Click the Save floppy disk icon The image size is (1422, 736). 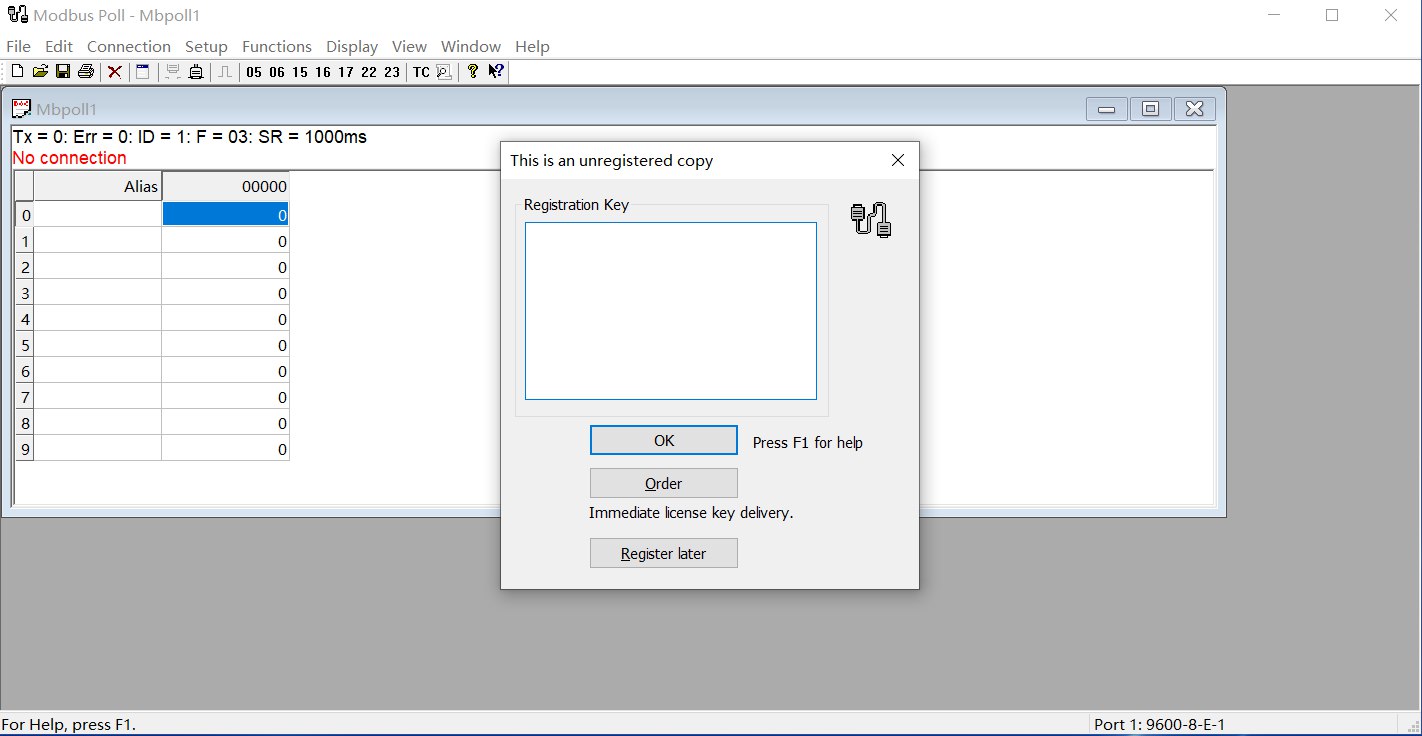(x=62, y=71)
